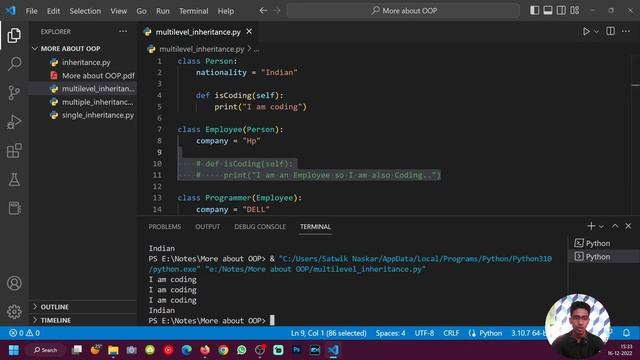
Task: Show errors and warnings in status bar
Action: click(24, 333)
